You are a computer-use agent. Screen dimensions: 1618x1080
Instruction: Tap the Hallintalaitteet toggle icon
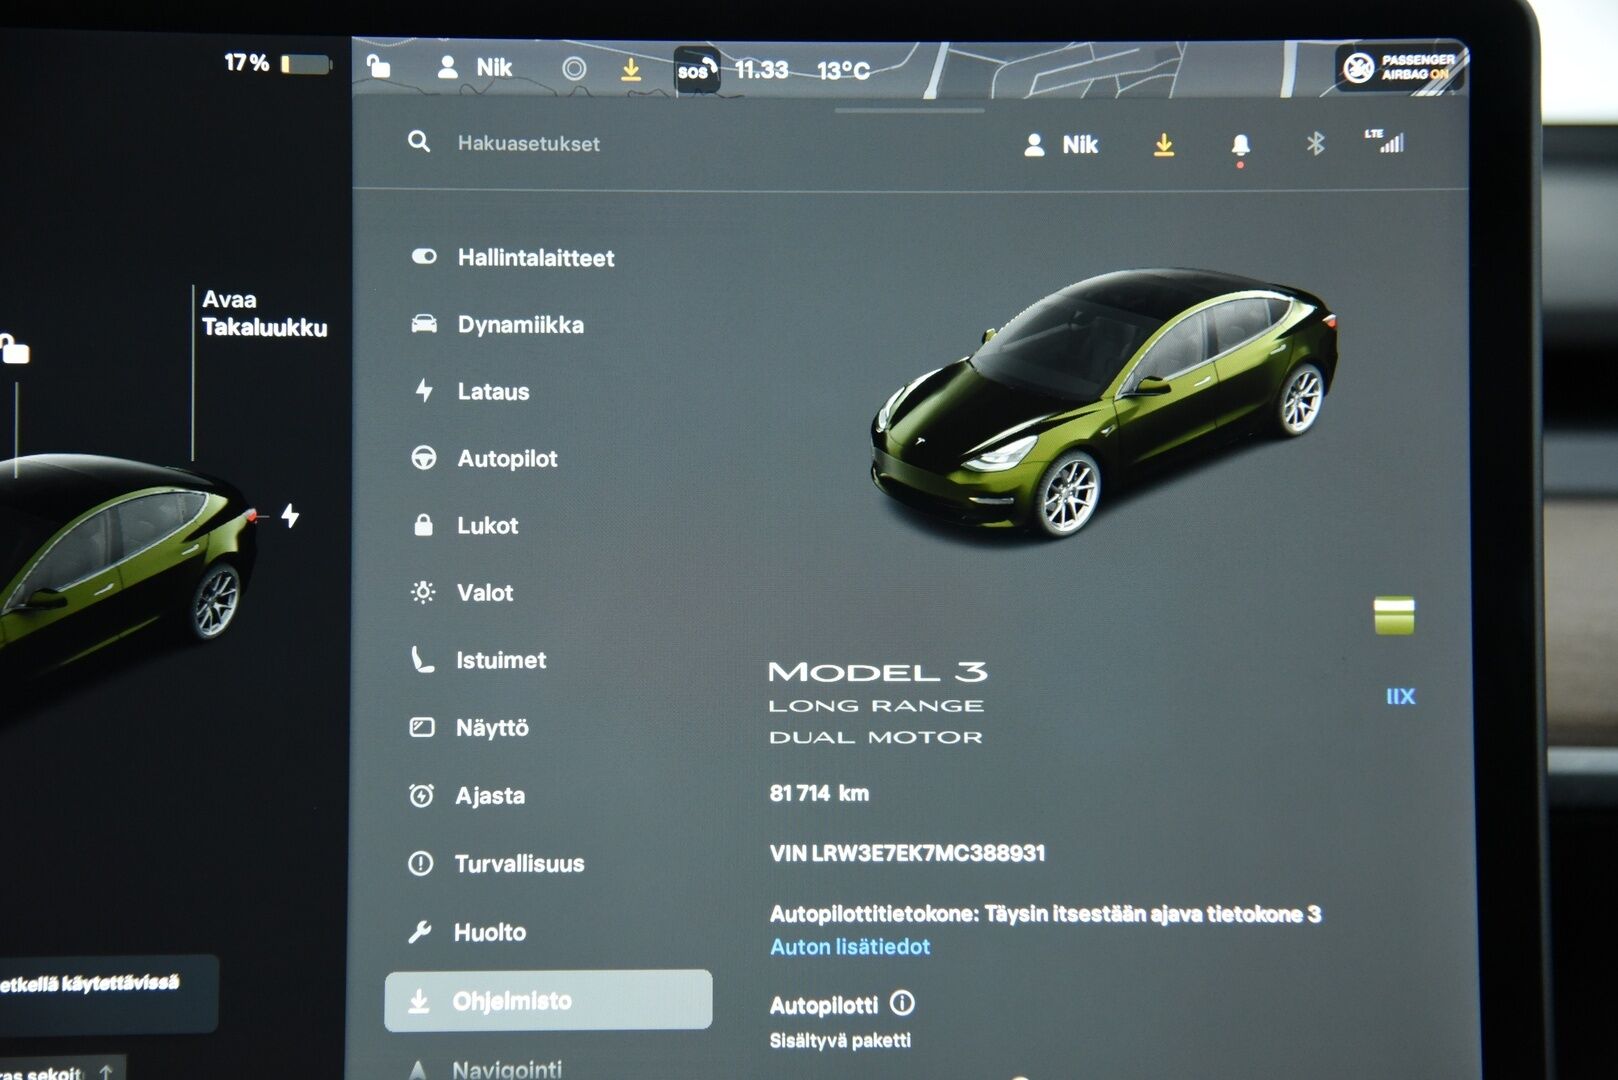pos(424,256)
